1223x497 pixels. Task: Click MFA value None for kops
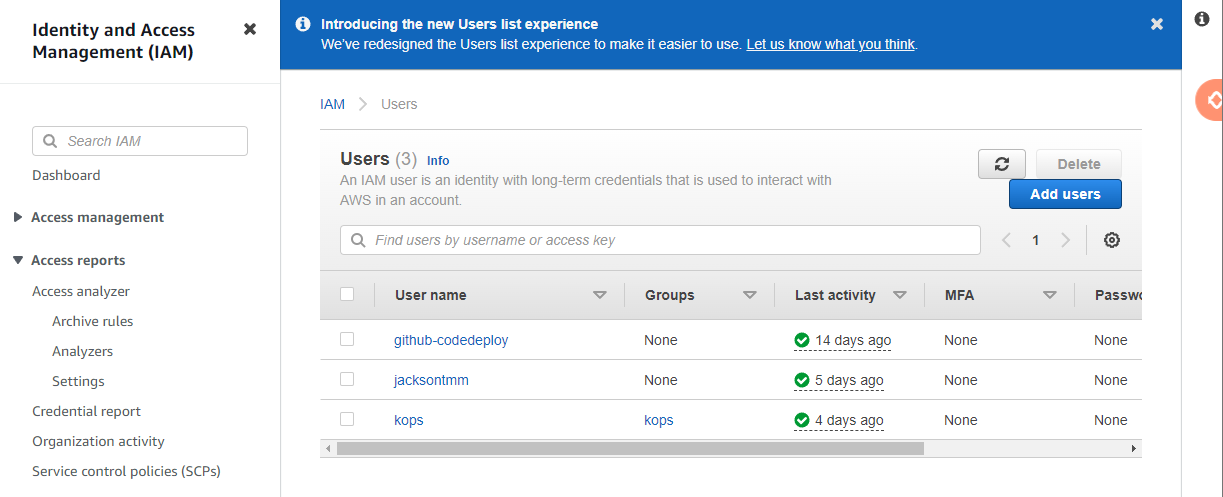961,420
